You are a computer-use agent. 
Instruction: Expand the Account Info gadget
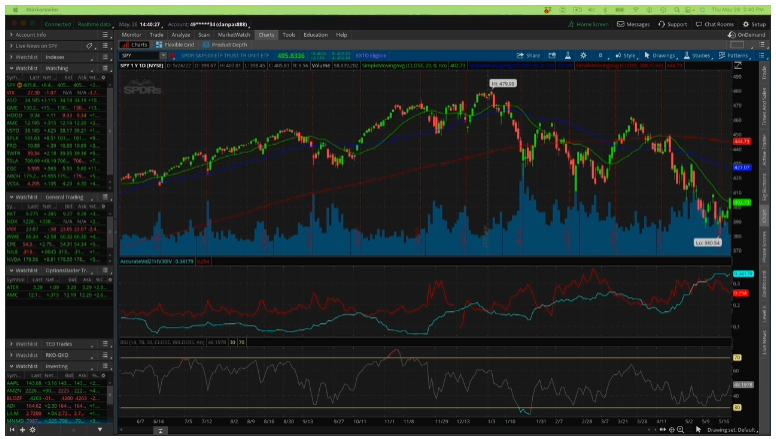(x=11, y=35)
